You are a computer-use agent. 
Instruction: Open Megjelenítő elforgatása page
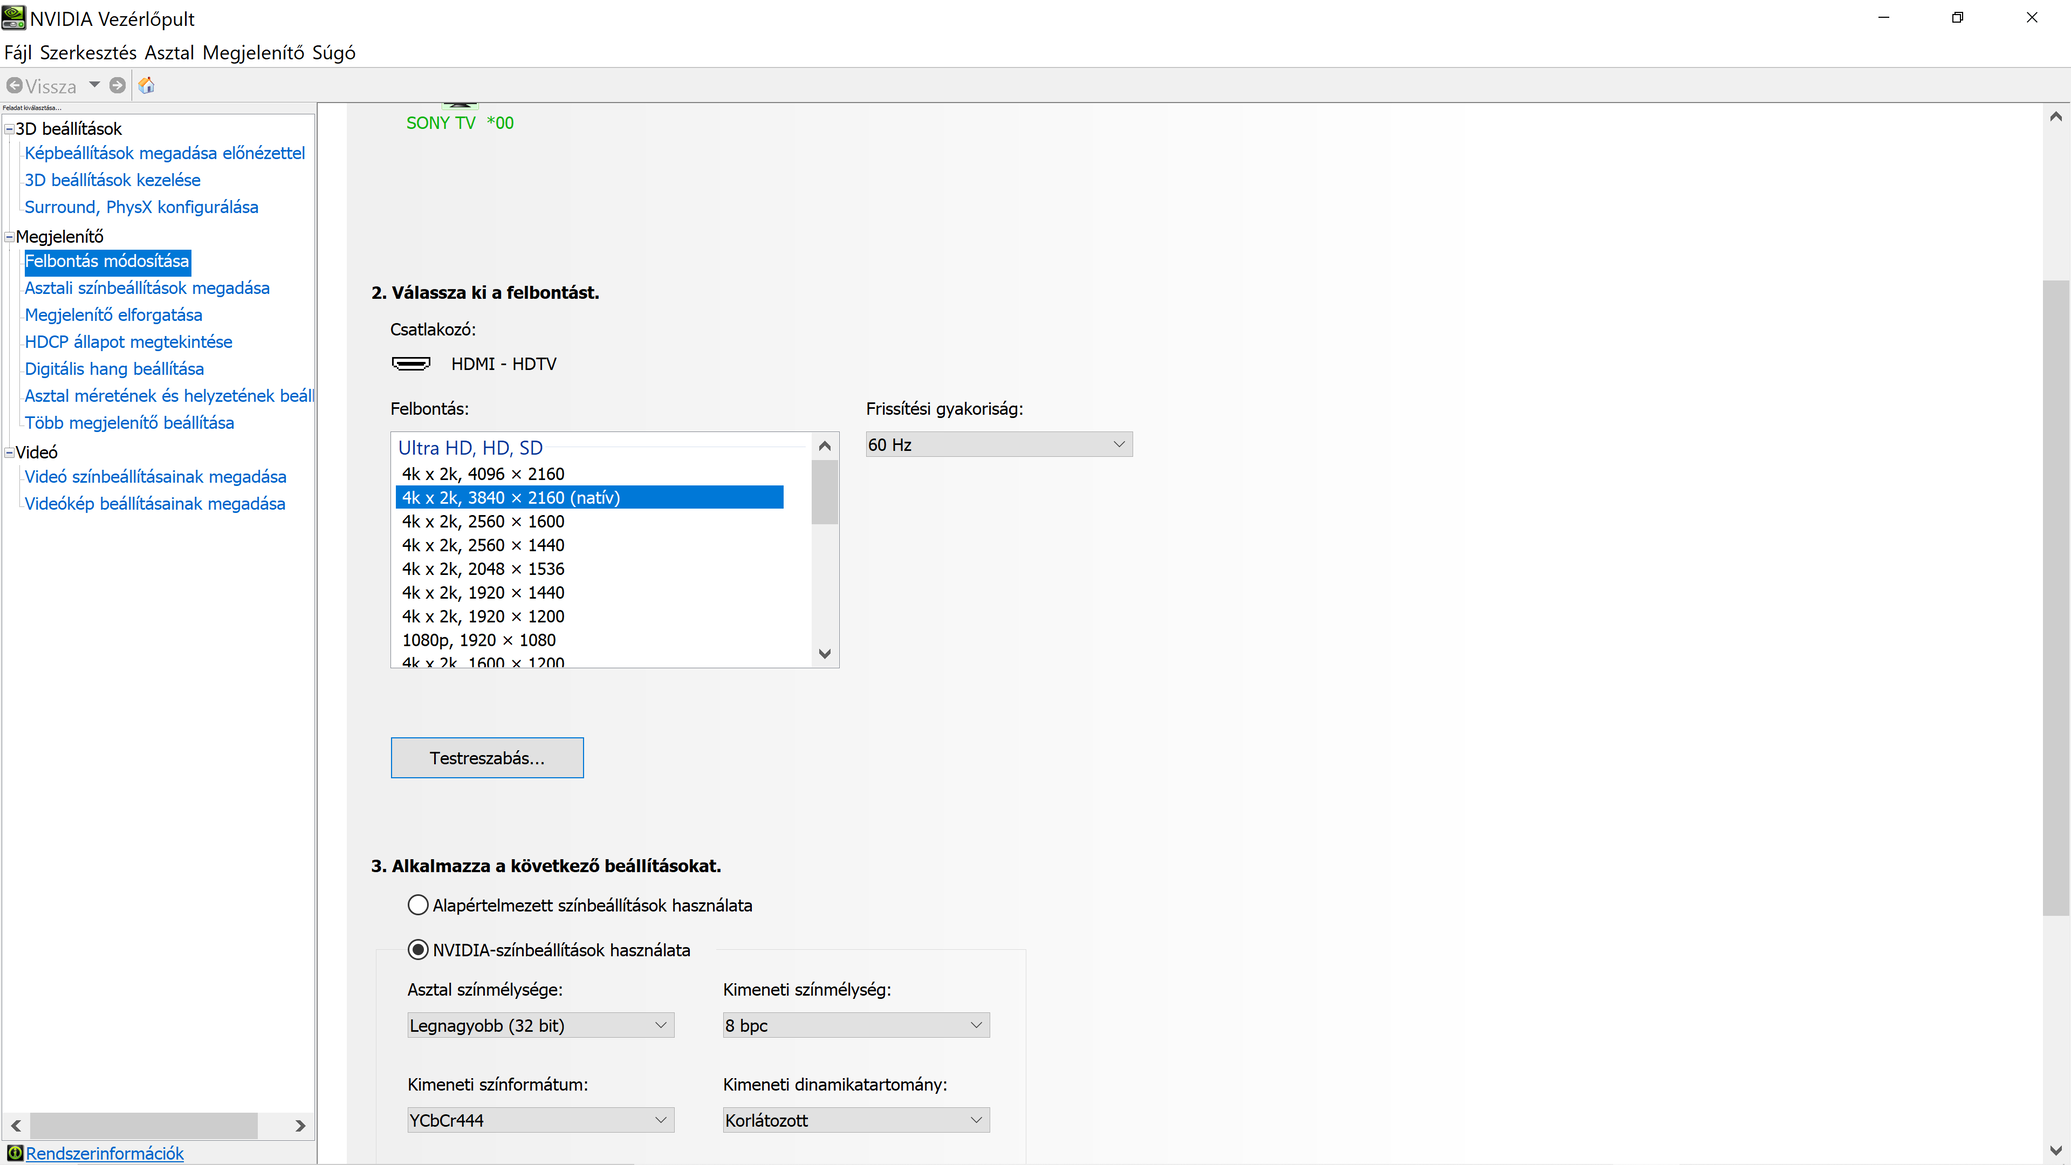pyautogui.click(x=113, y=315)
